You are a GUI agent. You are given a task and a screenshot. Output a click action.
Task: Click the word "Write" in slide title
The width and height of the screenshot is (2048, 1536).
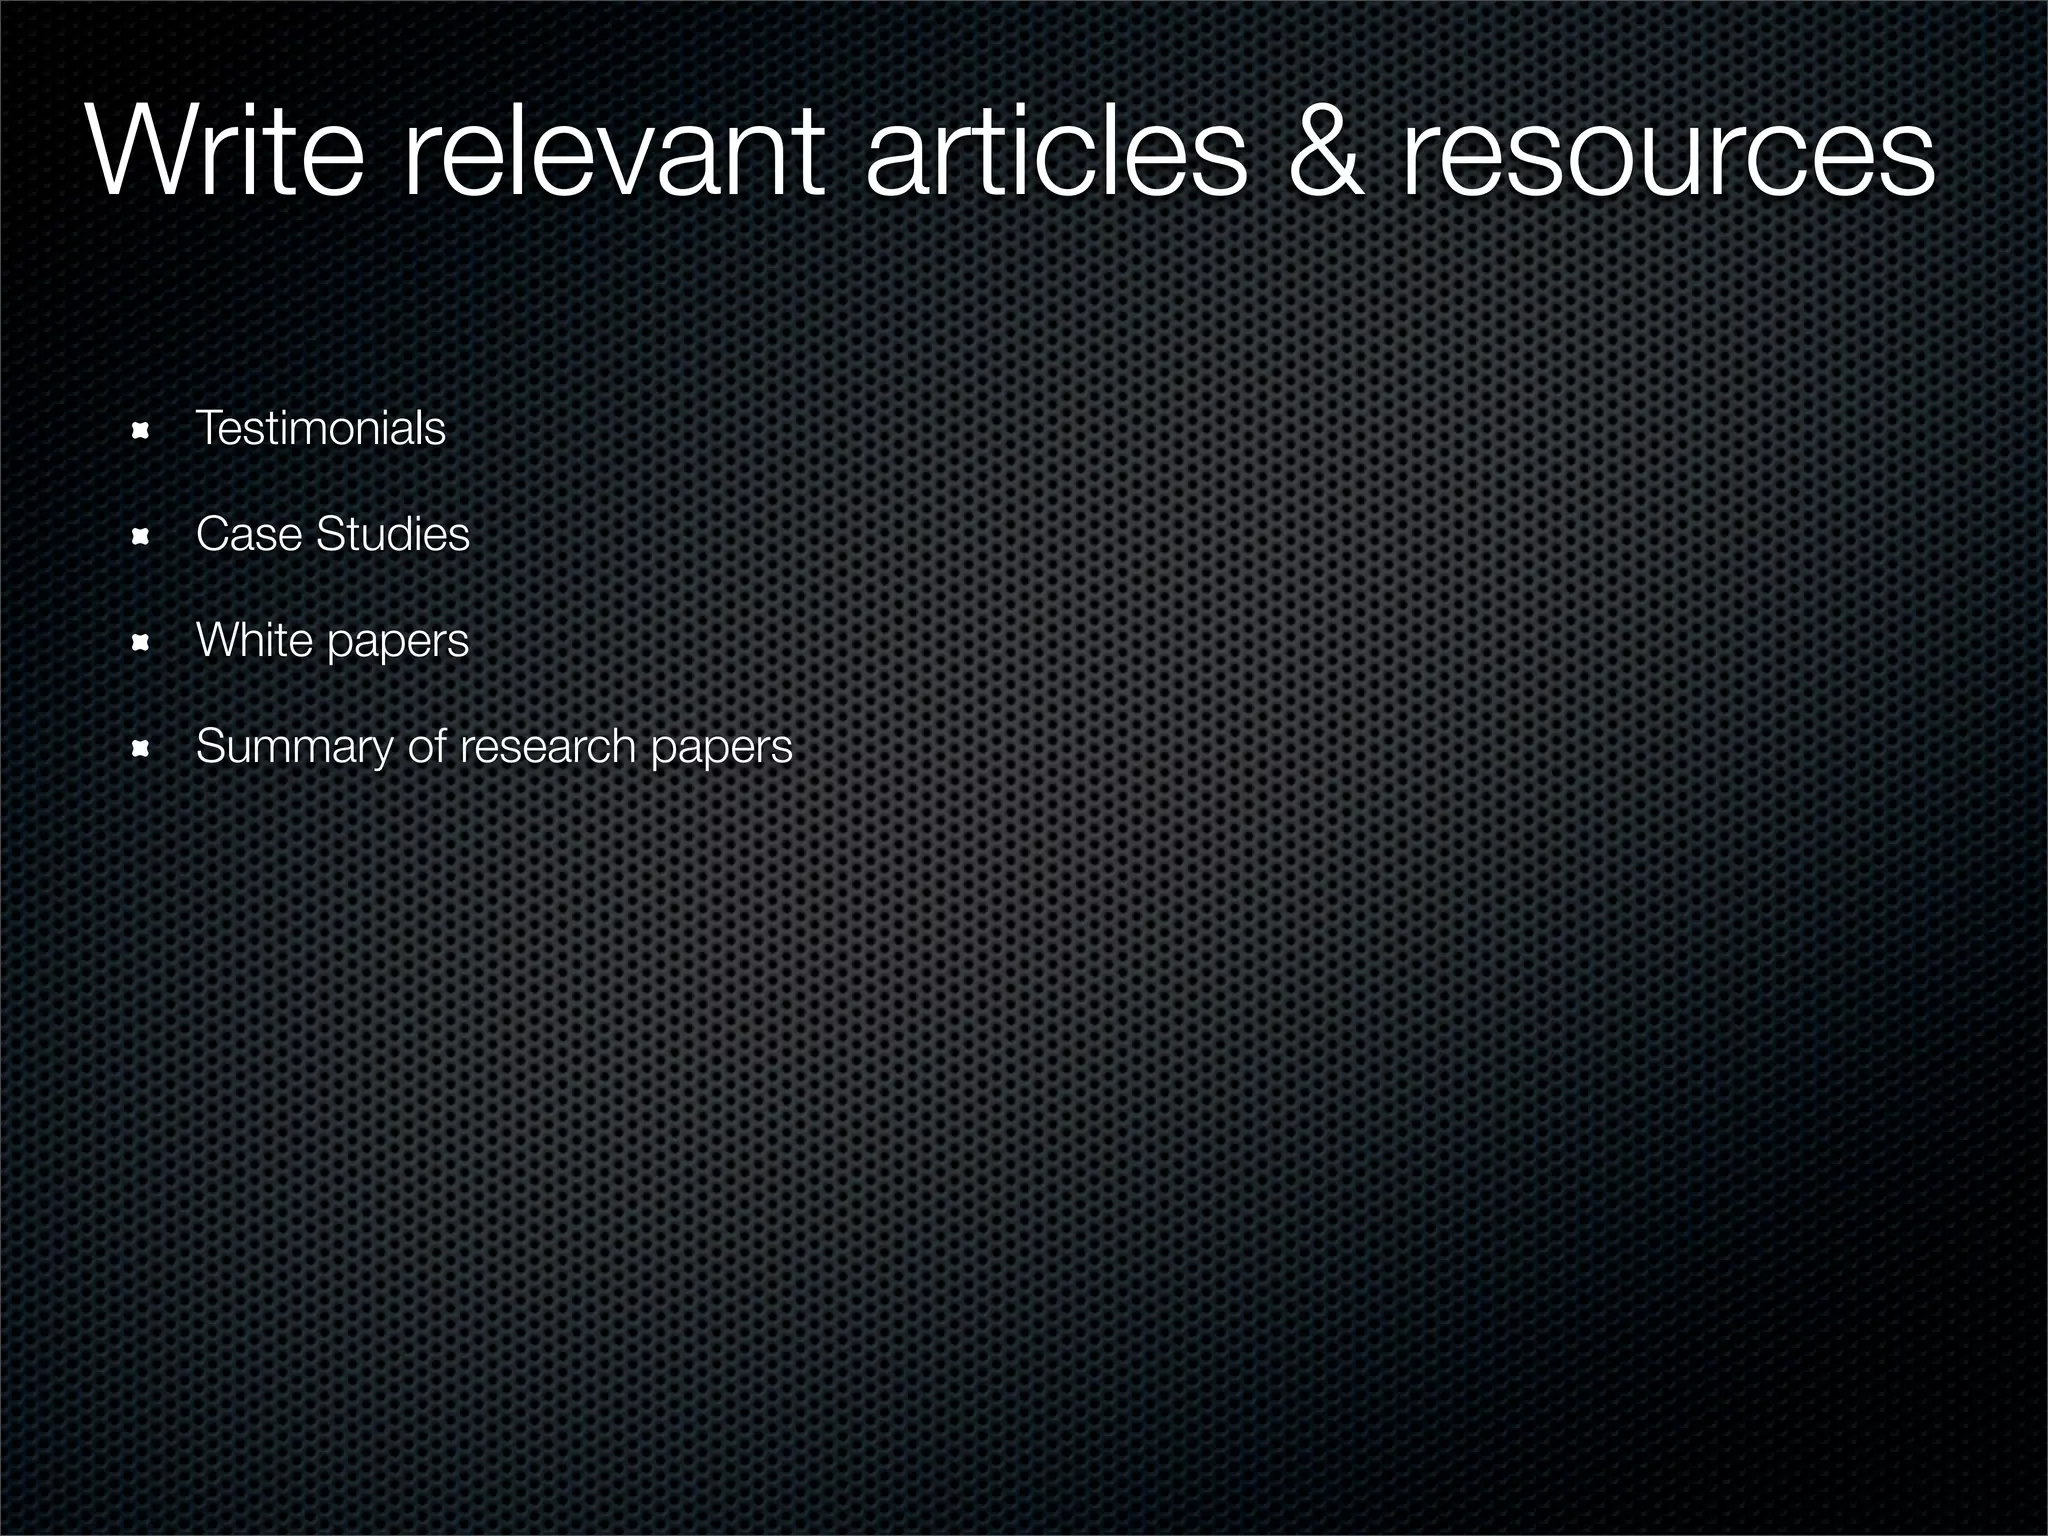pos(225,150)
